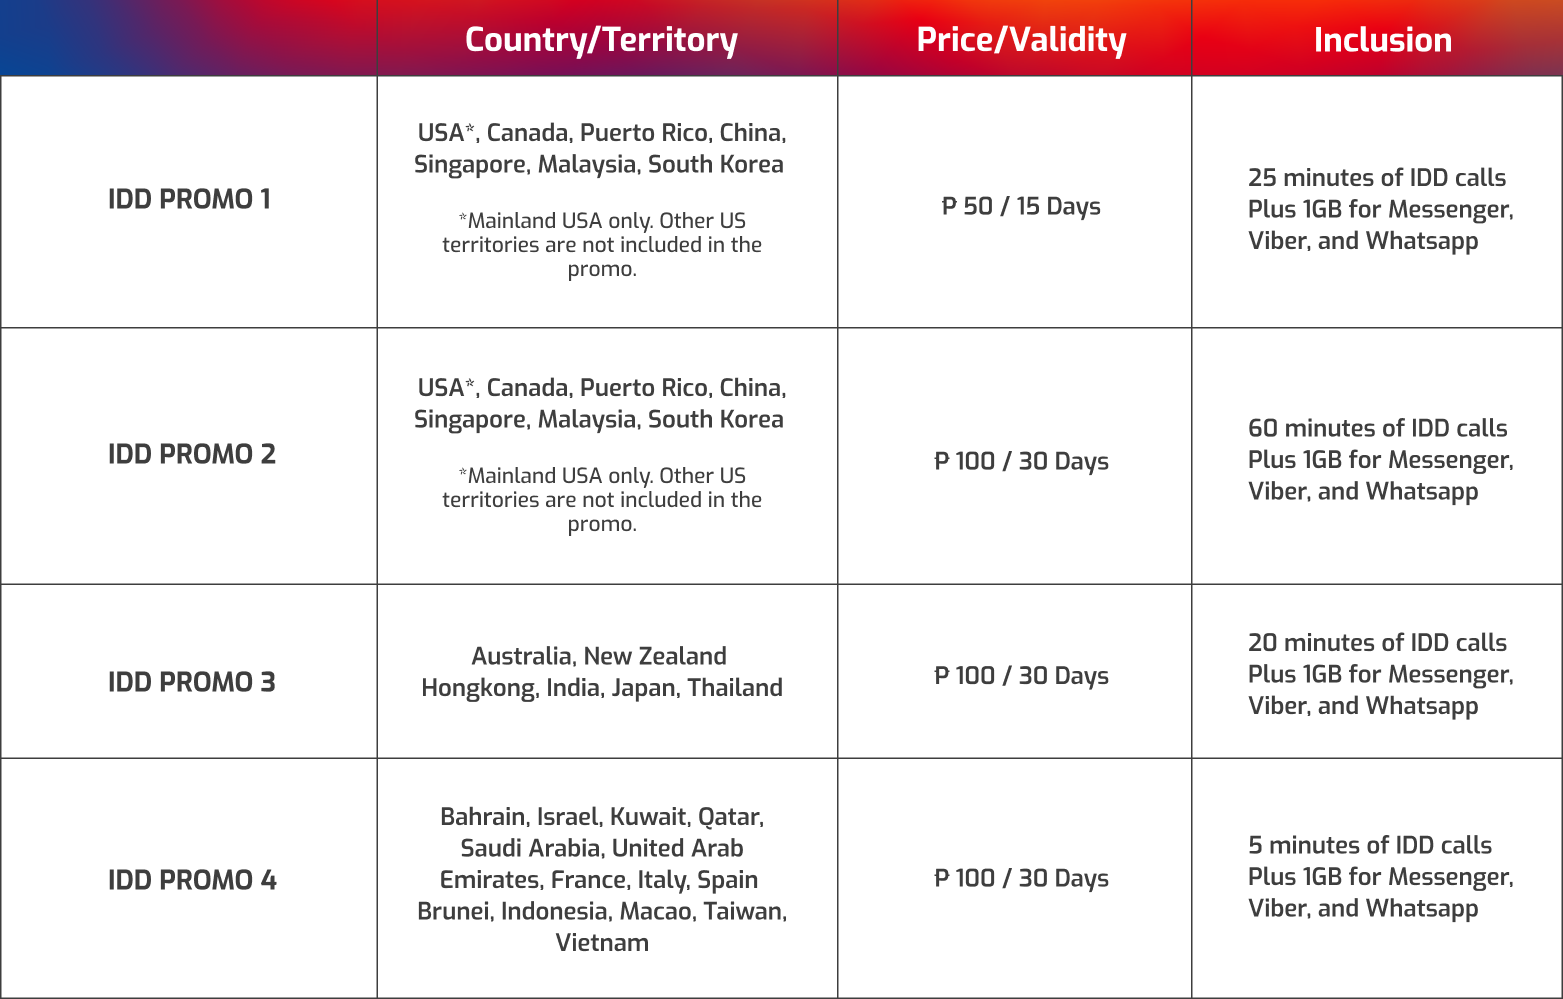1563x999 pixels.
Task: Select the IDD PROMO 2 row label
Action: point(191,454)
